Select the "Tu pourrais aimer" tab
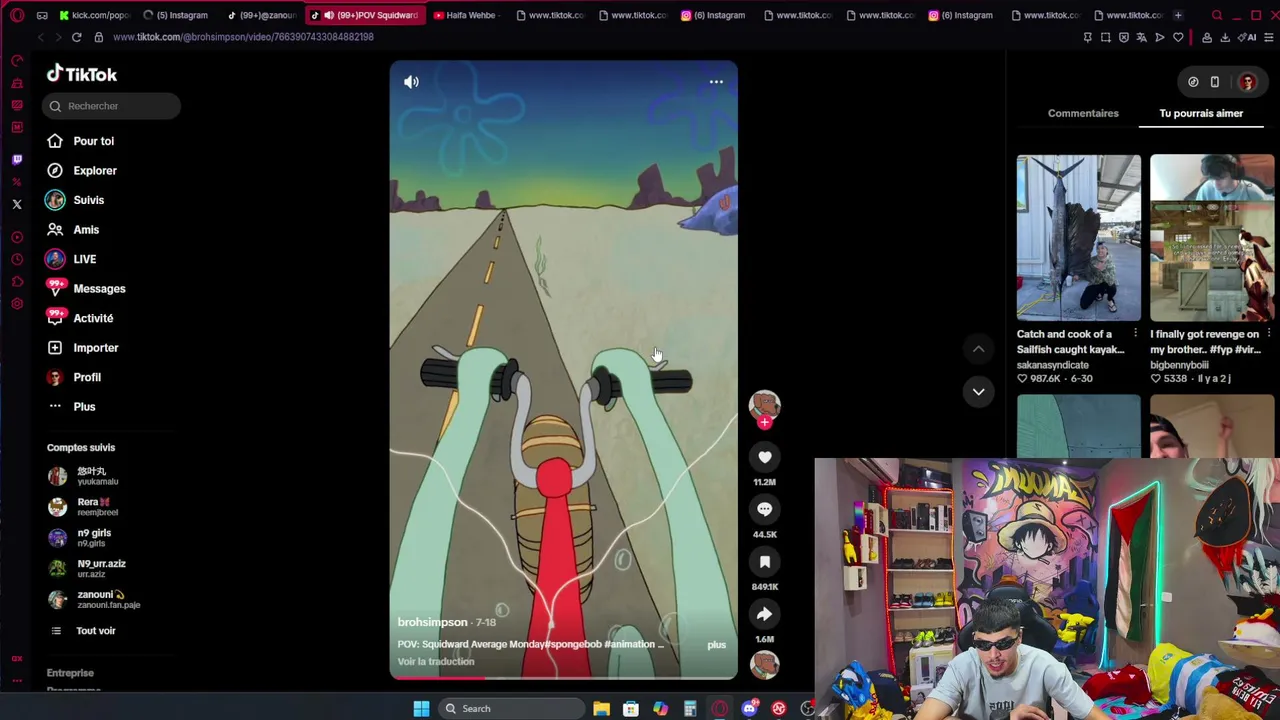1280x720 pixels. click(x=1201, y=113)
